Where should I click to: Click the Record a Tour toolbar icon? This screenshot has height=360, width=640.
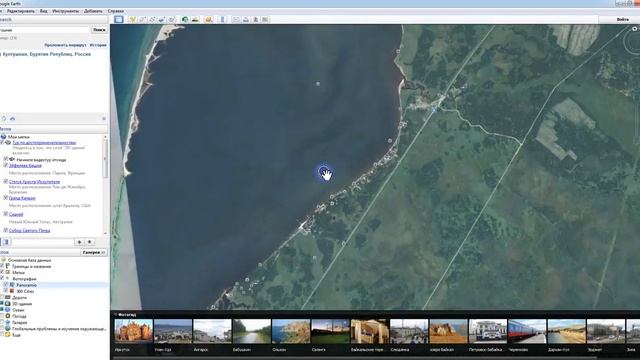tap(171, 19)
